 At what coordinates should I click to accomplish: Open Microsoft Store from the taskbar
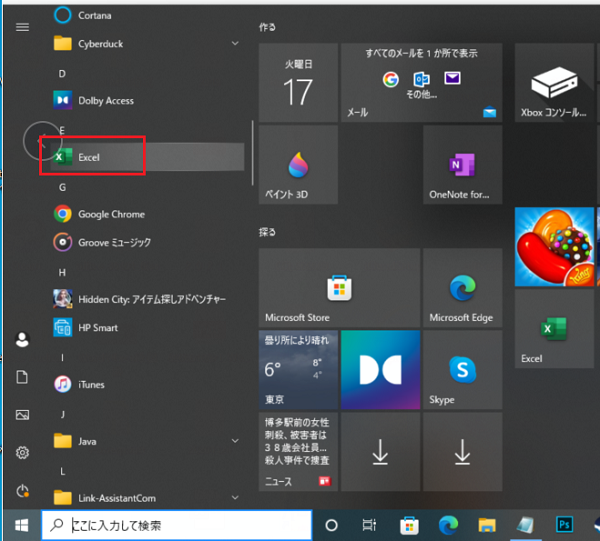(409, 525)
